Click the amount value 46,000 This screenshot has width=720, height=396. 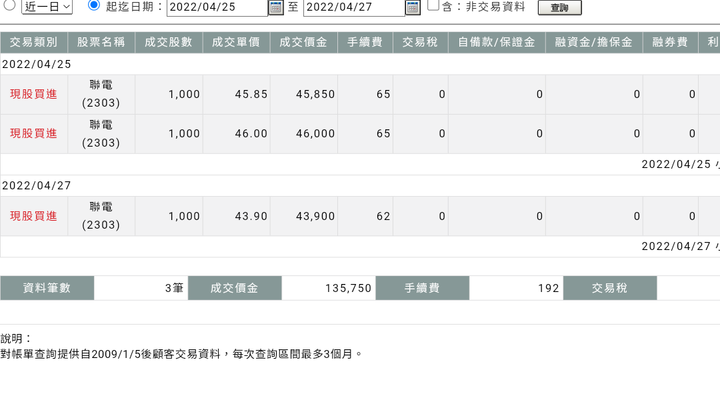315,134
